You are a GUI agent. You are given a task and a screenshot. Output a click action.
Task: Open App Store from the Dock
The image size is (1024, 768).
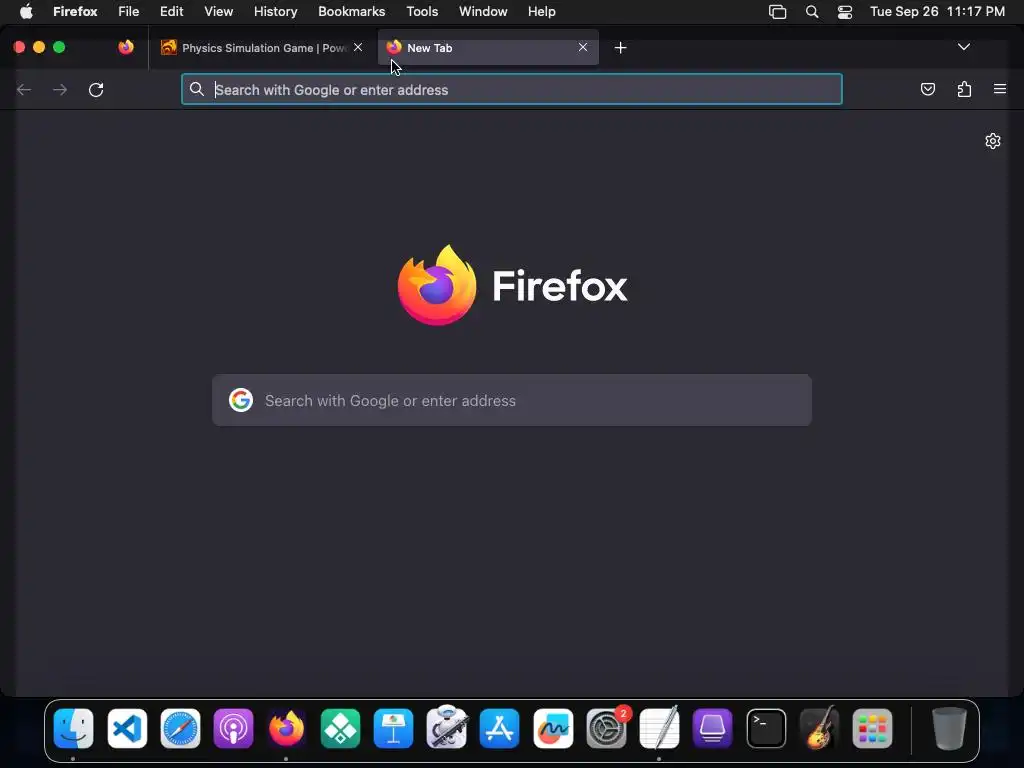500,728
